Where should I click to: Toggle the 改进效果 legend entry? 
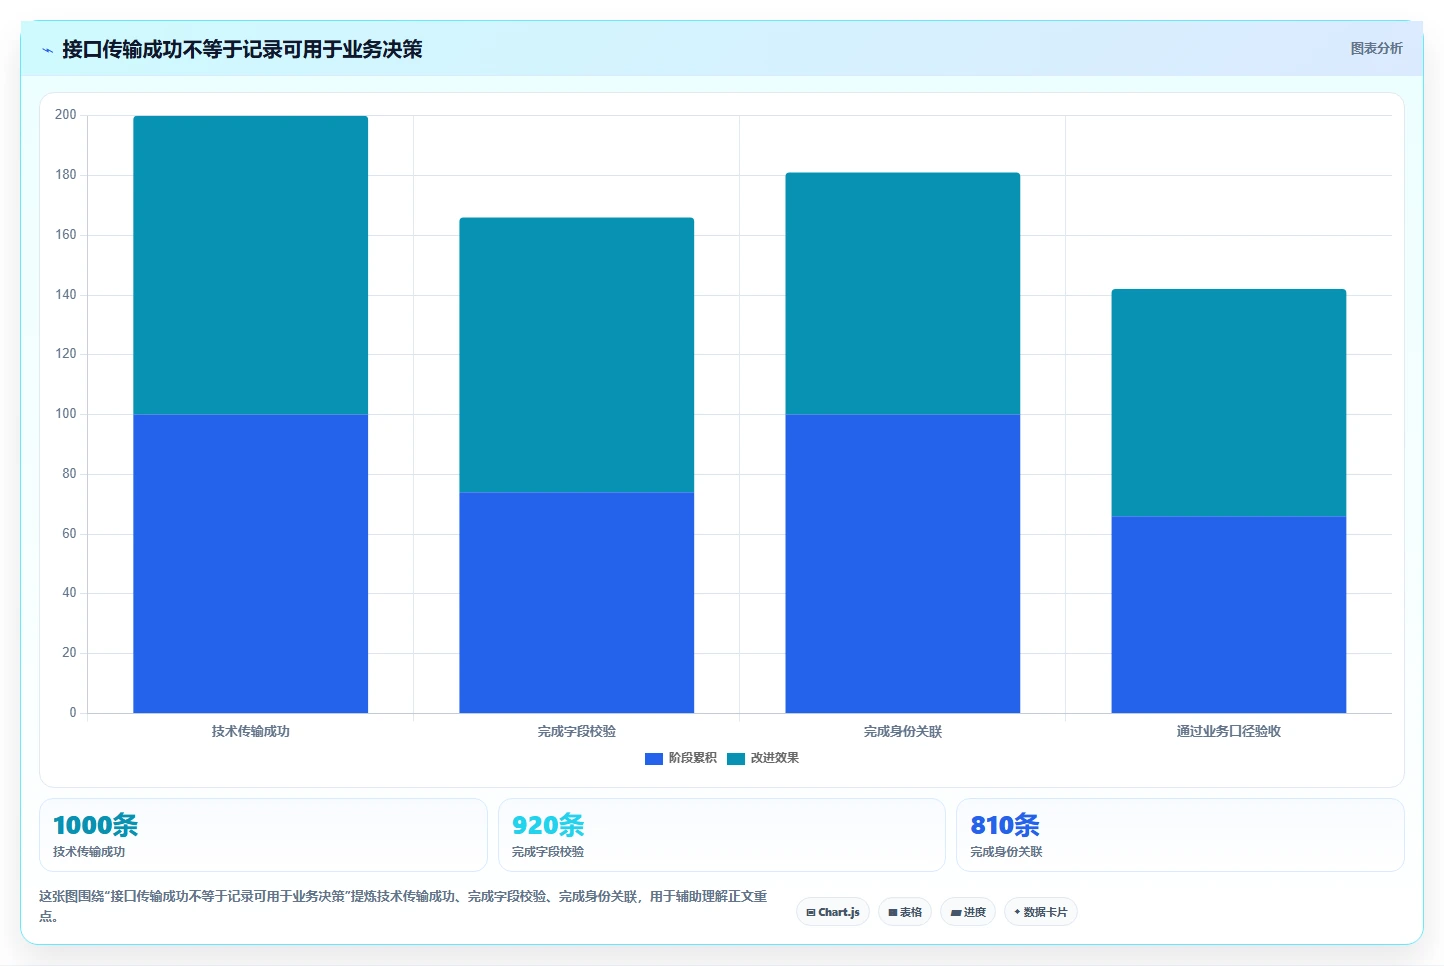click(x=763, y=758)
